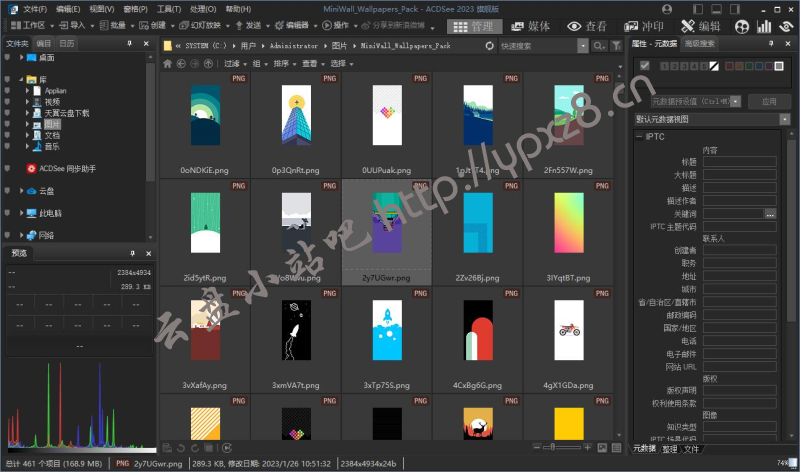Click the 管理 manage mode button
Image resolution: width=800 pixels, height=472 pixels.
pyautogui.click(x=474, y=27)
